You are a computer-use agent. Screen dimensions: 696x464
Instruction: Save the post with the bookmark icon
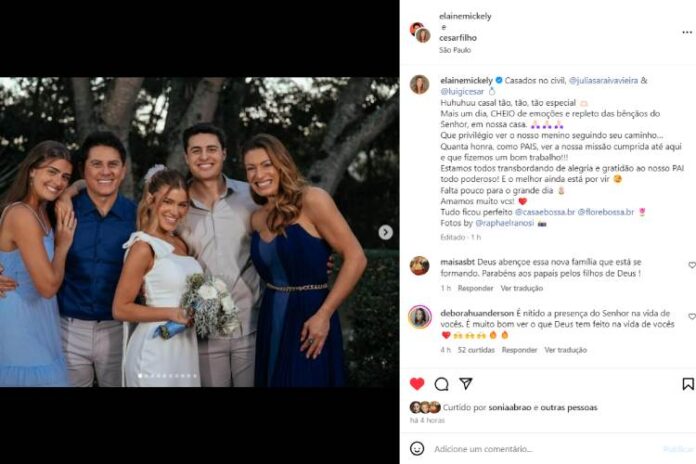(x=688, y=384)
